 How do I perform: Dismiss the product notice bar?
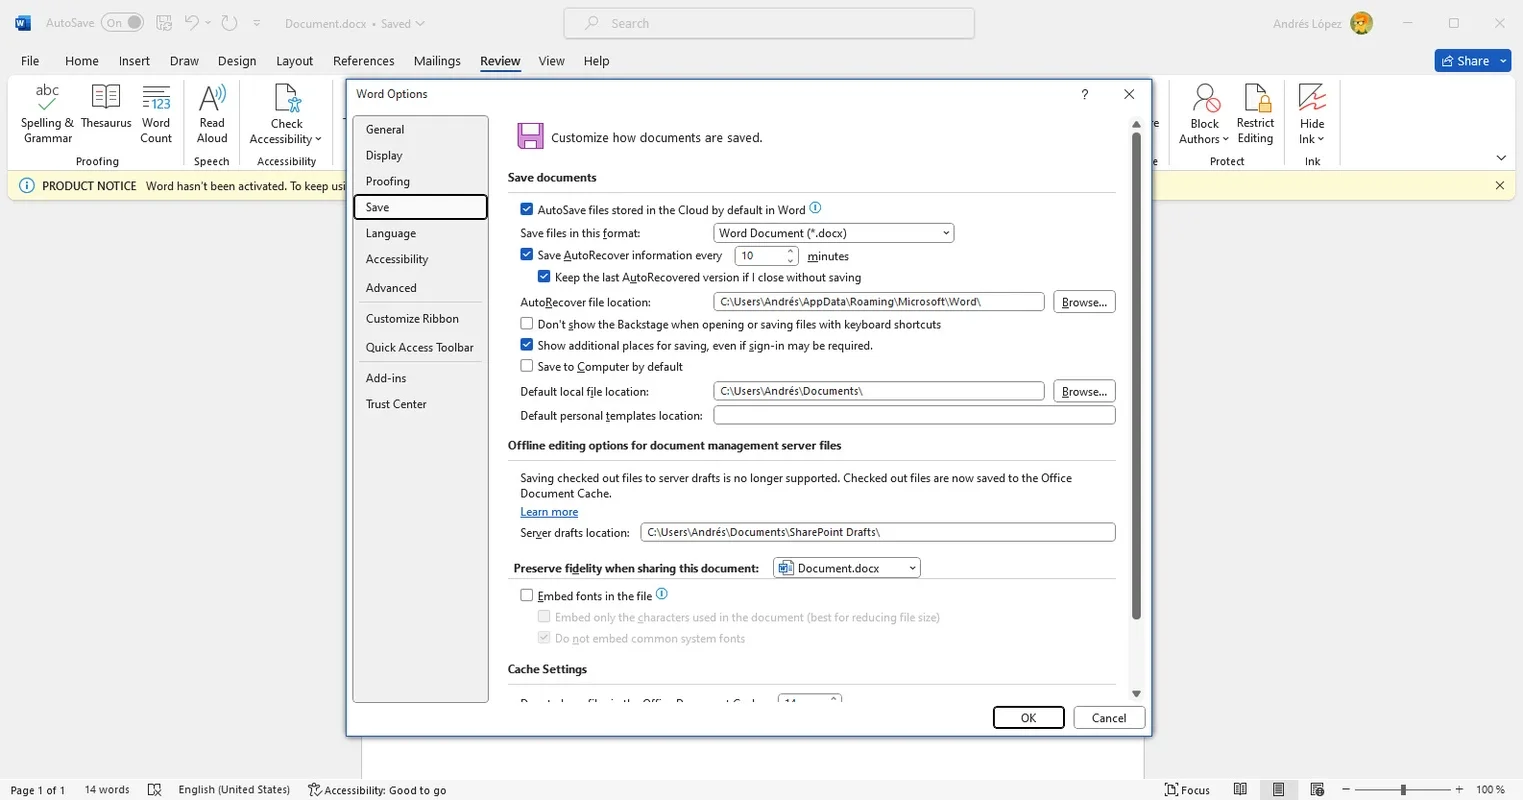[x=1499, y=185]
